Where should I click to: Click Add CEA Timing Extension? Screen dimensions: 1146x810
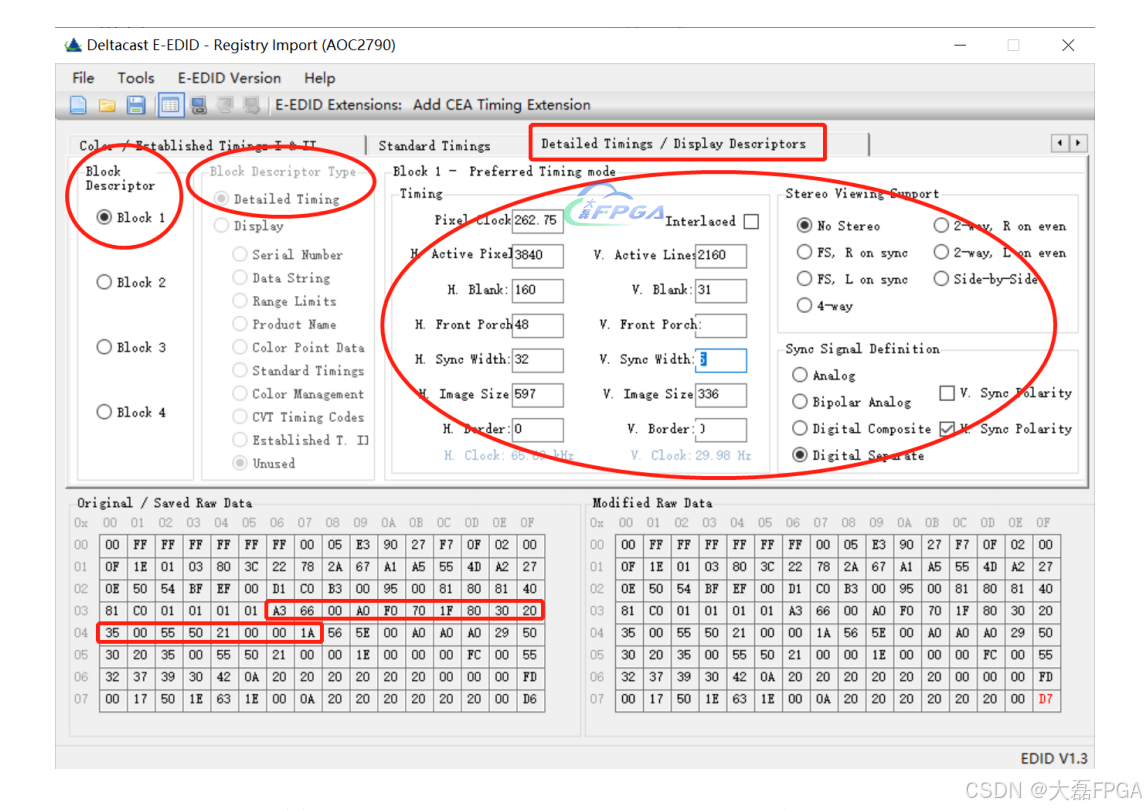(x=501, y=105)
